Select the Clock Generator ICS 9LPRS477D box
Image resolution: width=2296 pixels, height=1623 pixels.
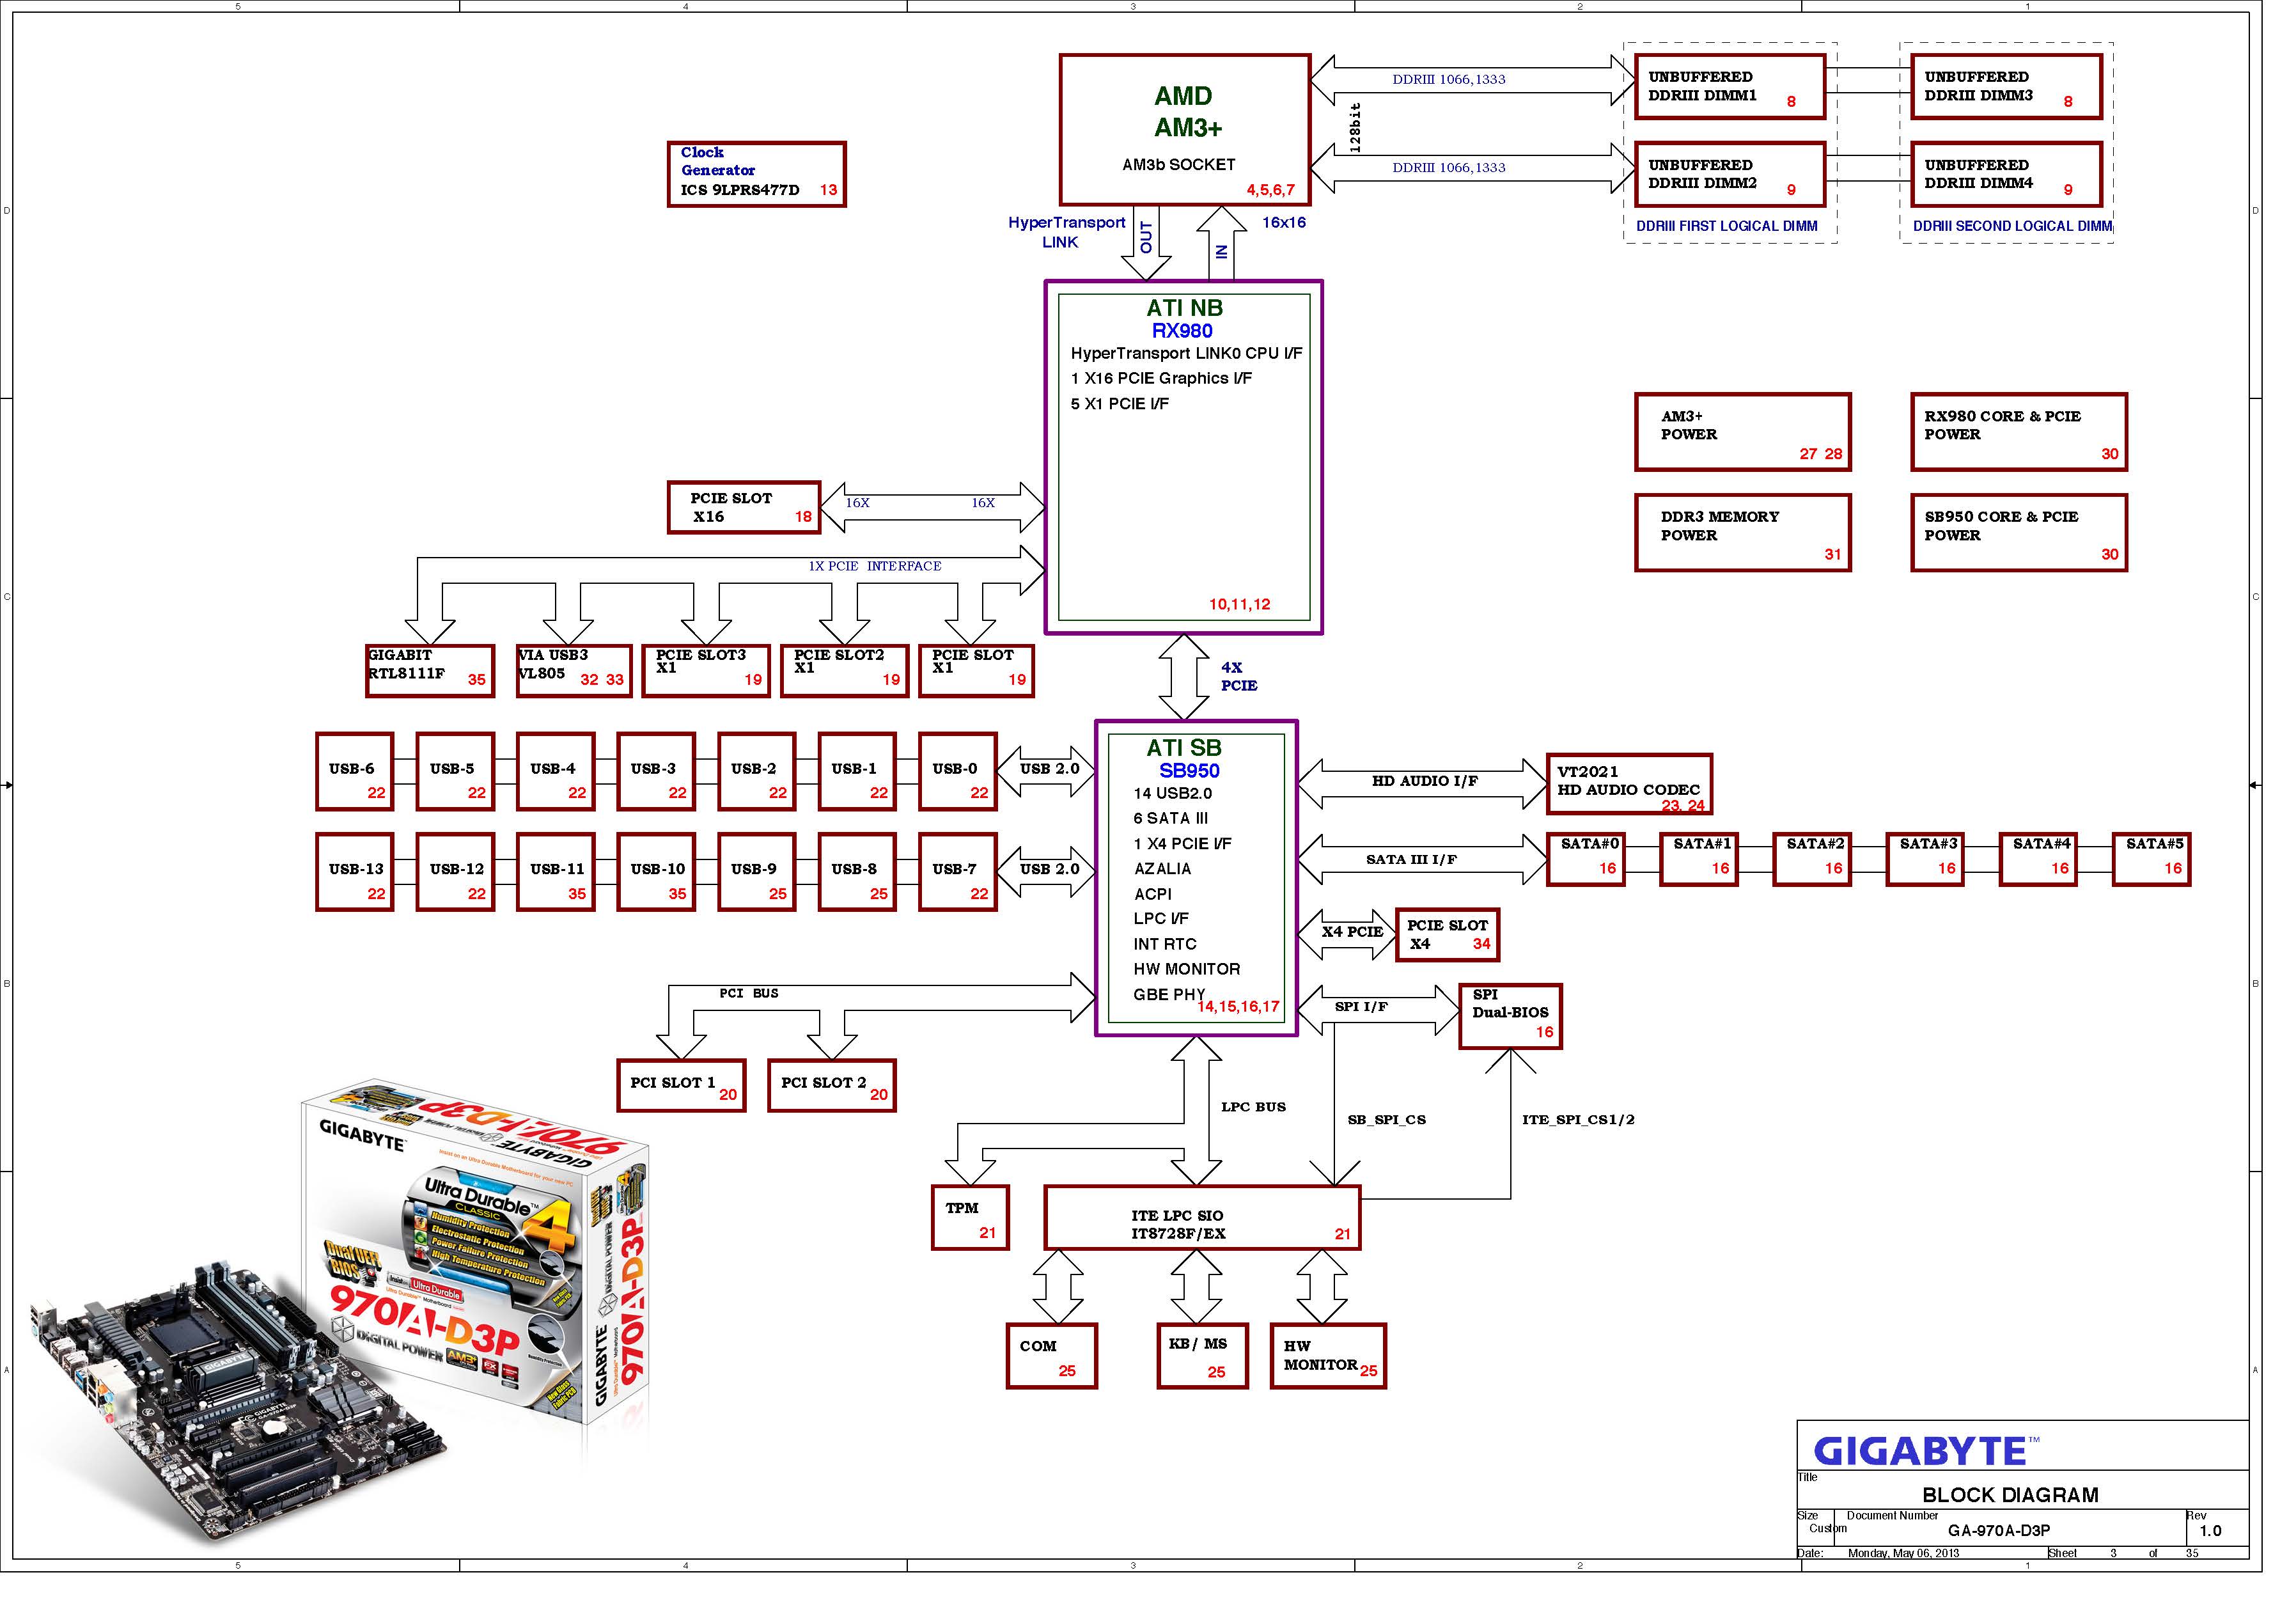756,174
